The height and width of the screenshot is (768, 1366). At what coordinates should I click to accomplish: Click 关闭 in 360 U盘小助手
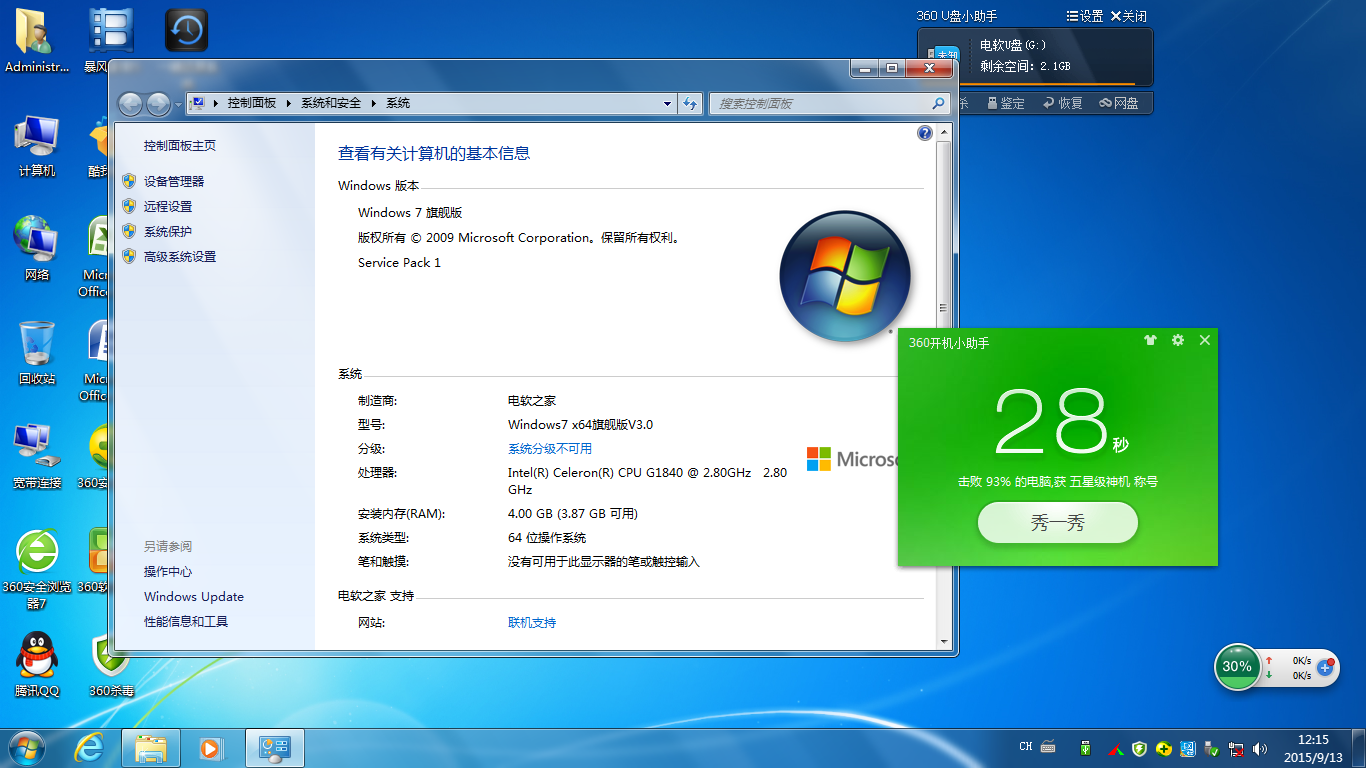1128,16
